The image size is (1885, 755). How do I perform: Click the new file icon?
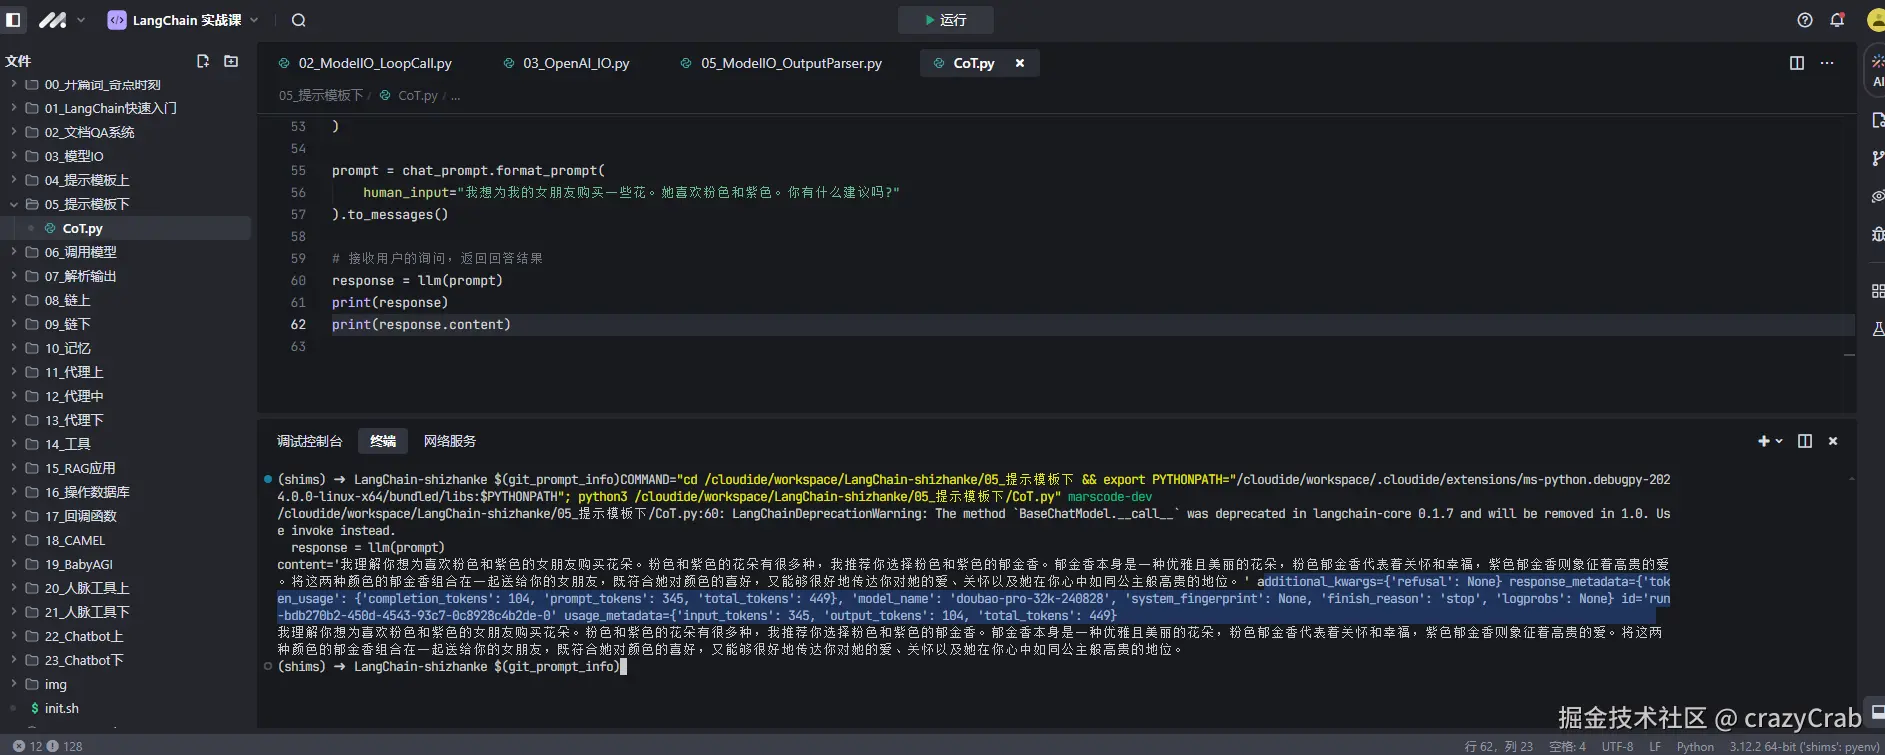click(x=203, y=61)
